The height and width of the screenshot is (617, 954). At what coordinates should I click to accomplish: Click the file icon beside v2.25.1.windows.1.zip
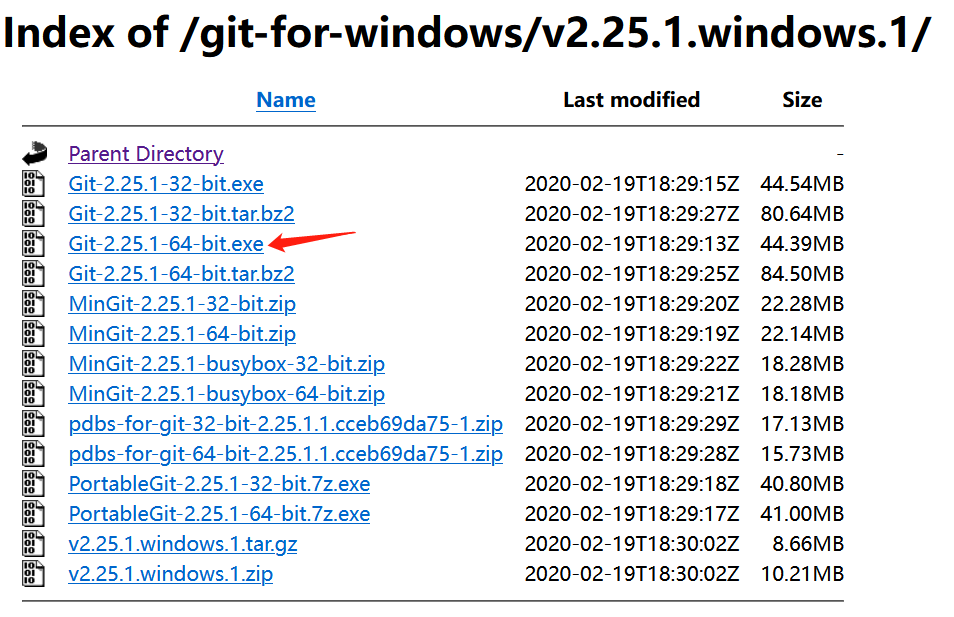[33, 574]
